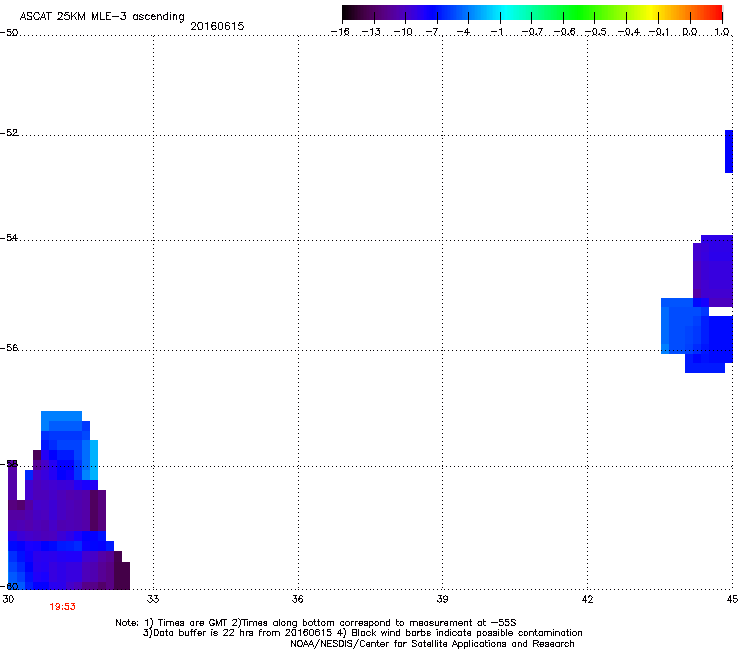This screenshot has height=650, width=740.
Task: Click the -0.1 colorbar tick label
Action: 659,32
